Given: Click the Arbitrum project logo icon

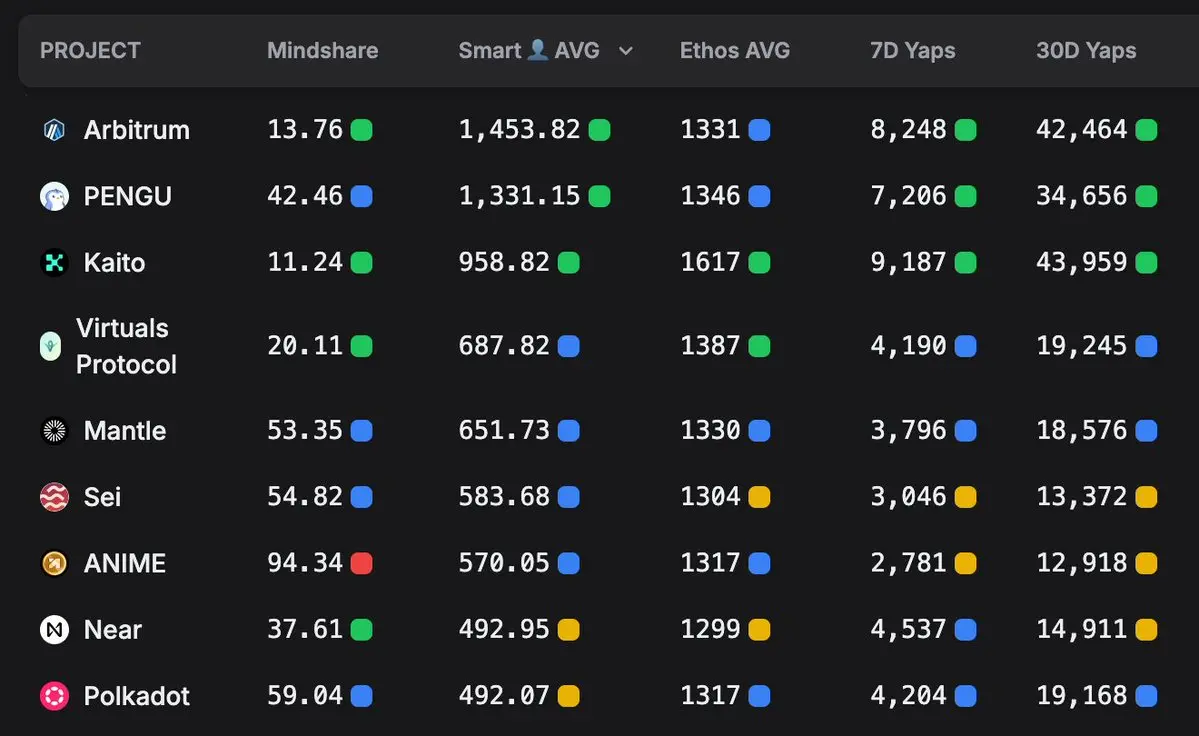Looking at the screenshot, I should click(54, 130).
